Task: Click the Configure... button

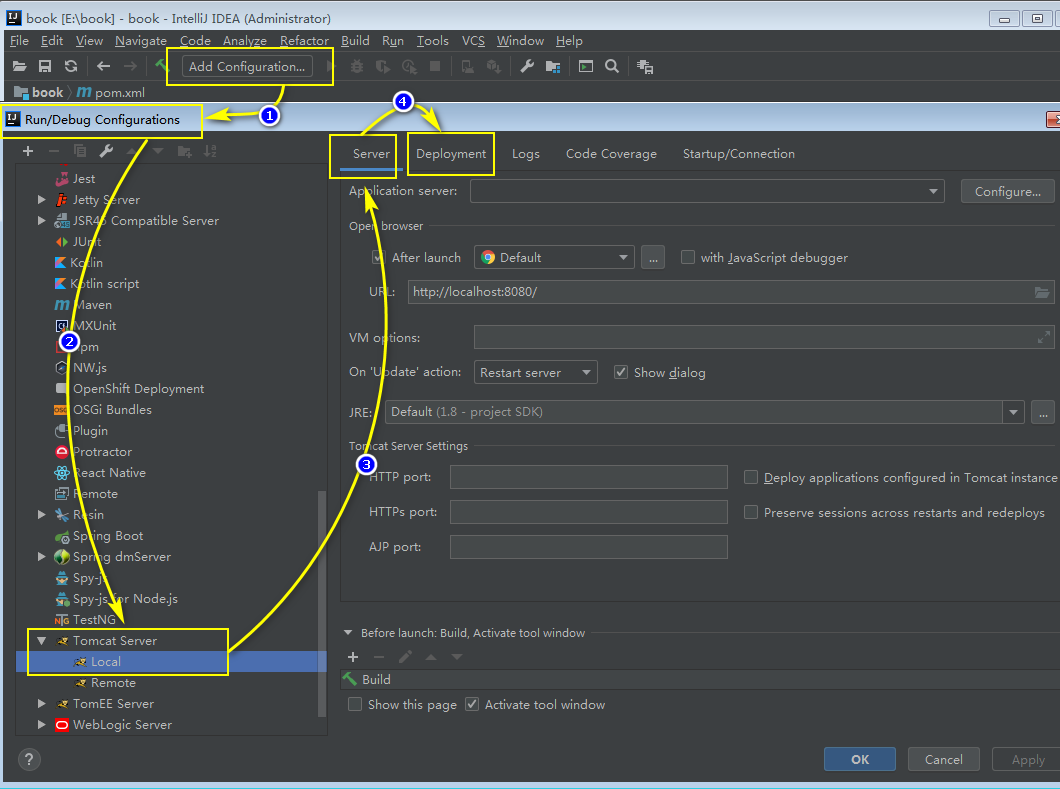Action: [x=1007, y=191]
